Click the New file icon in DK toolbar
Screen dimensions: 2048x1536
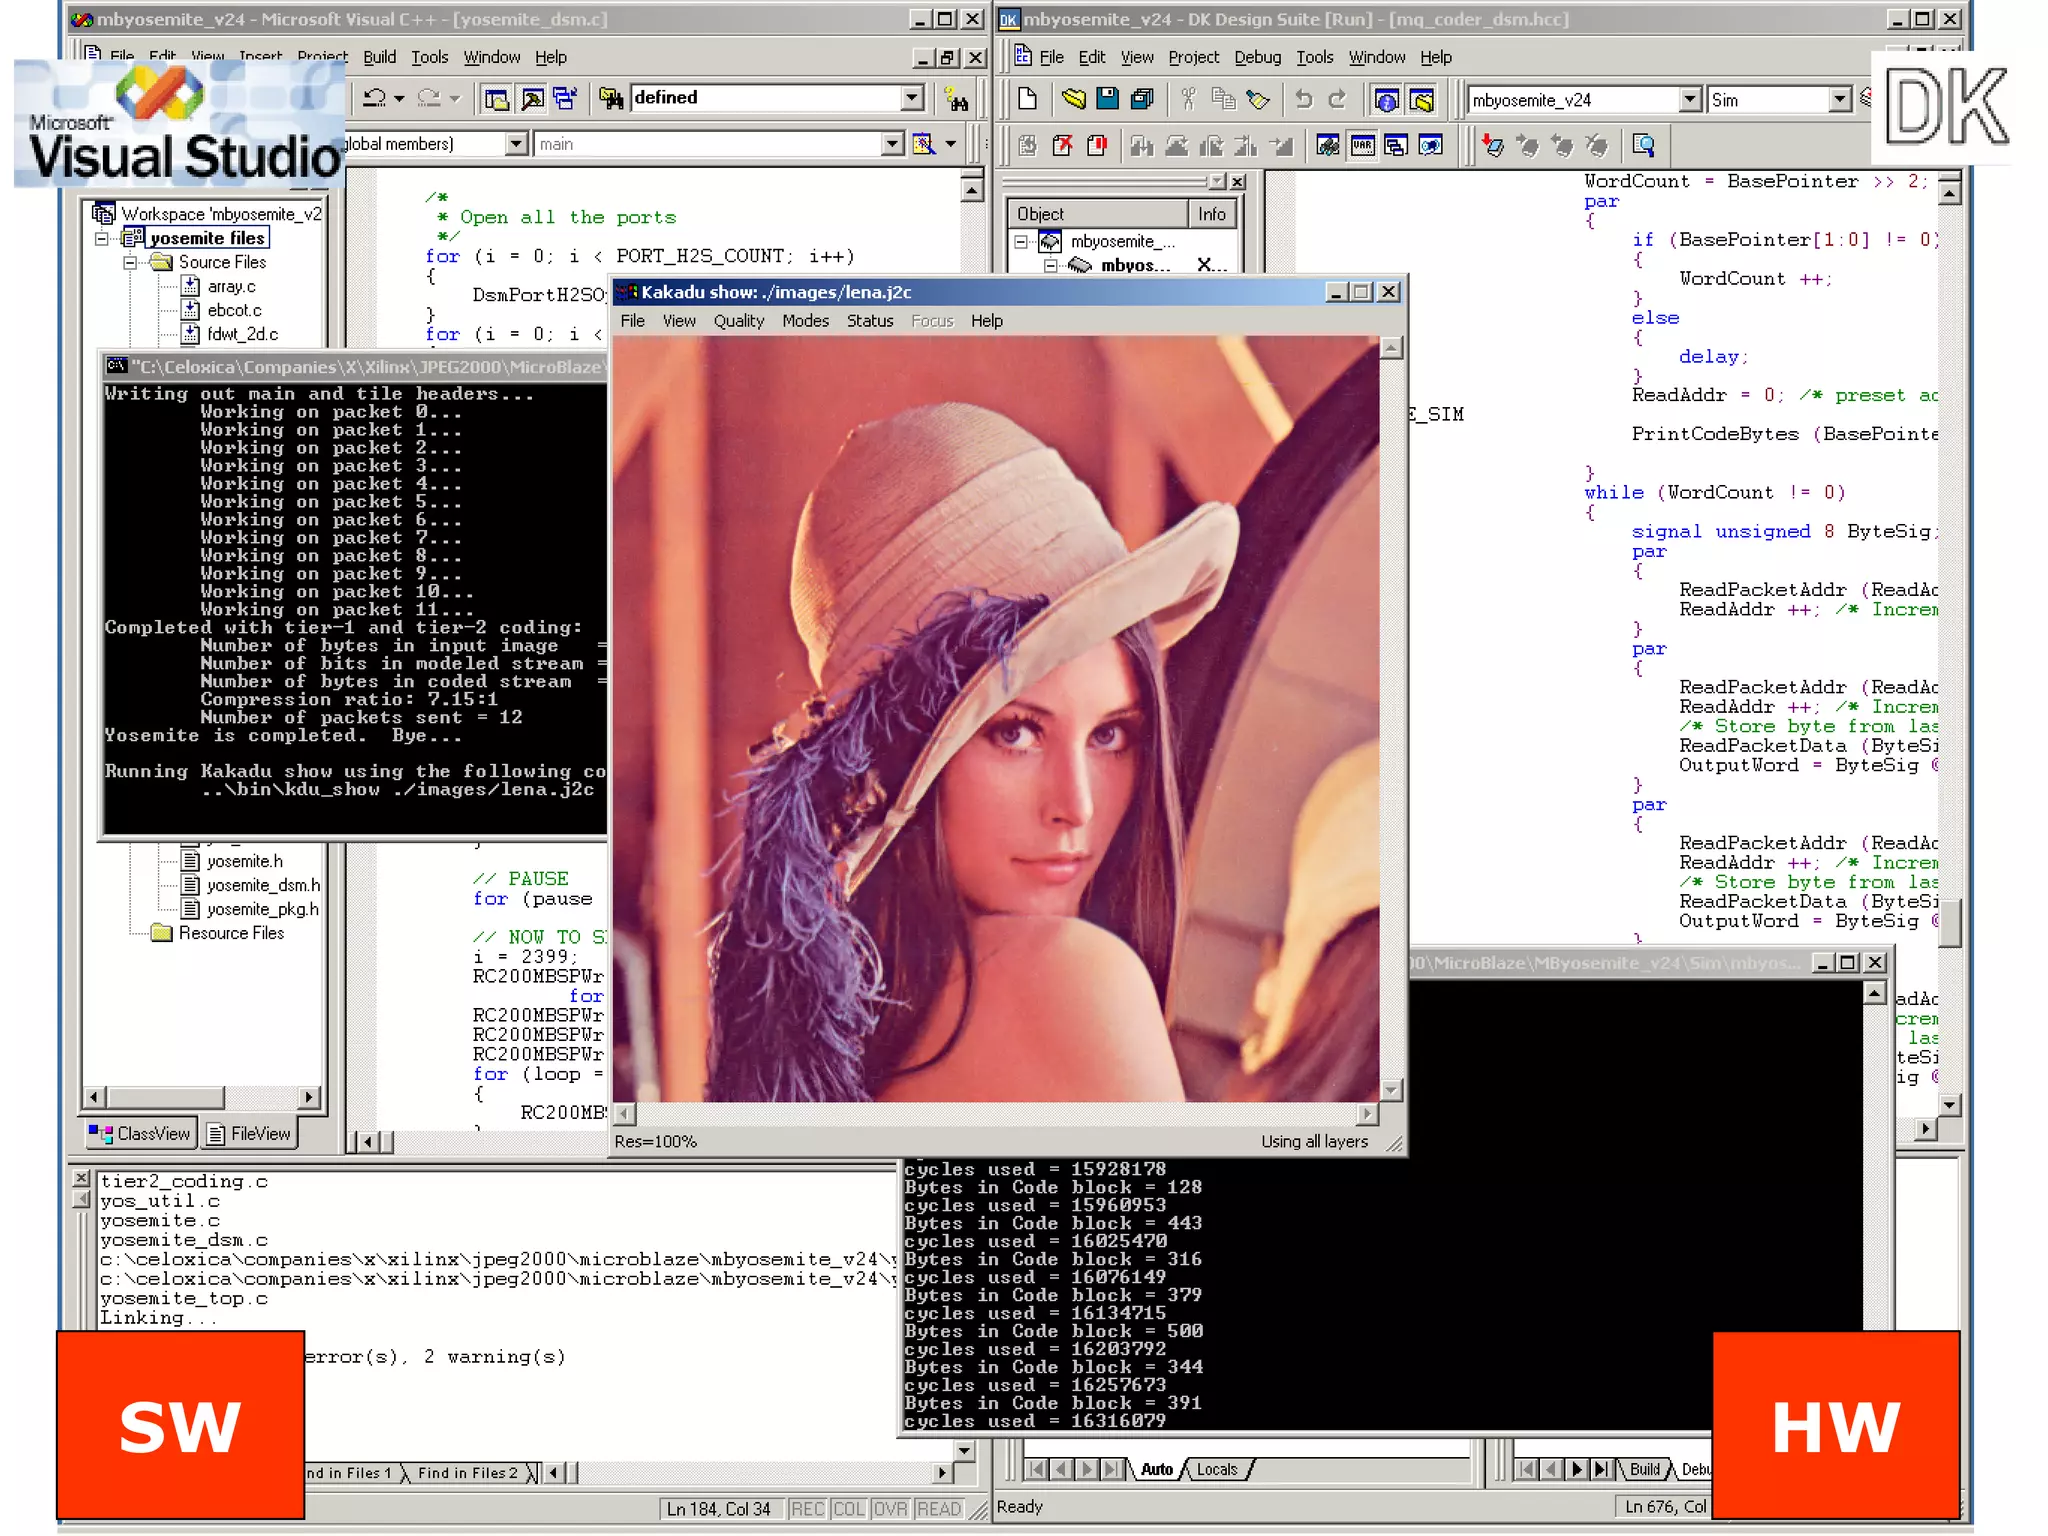pyautogui.click(x=1027, y=98)
